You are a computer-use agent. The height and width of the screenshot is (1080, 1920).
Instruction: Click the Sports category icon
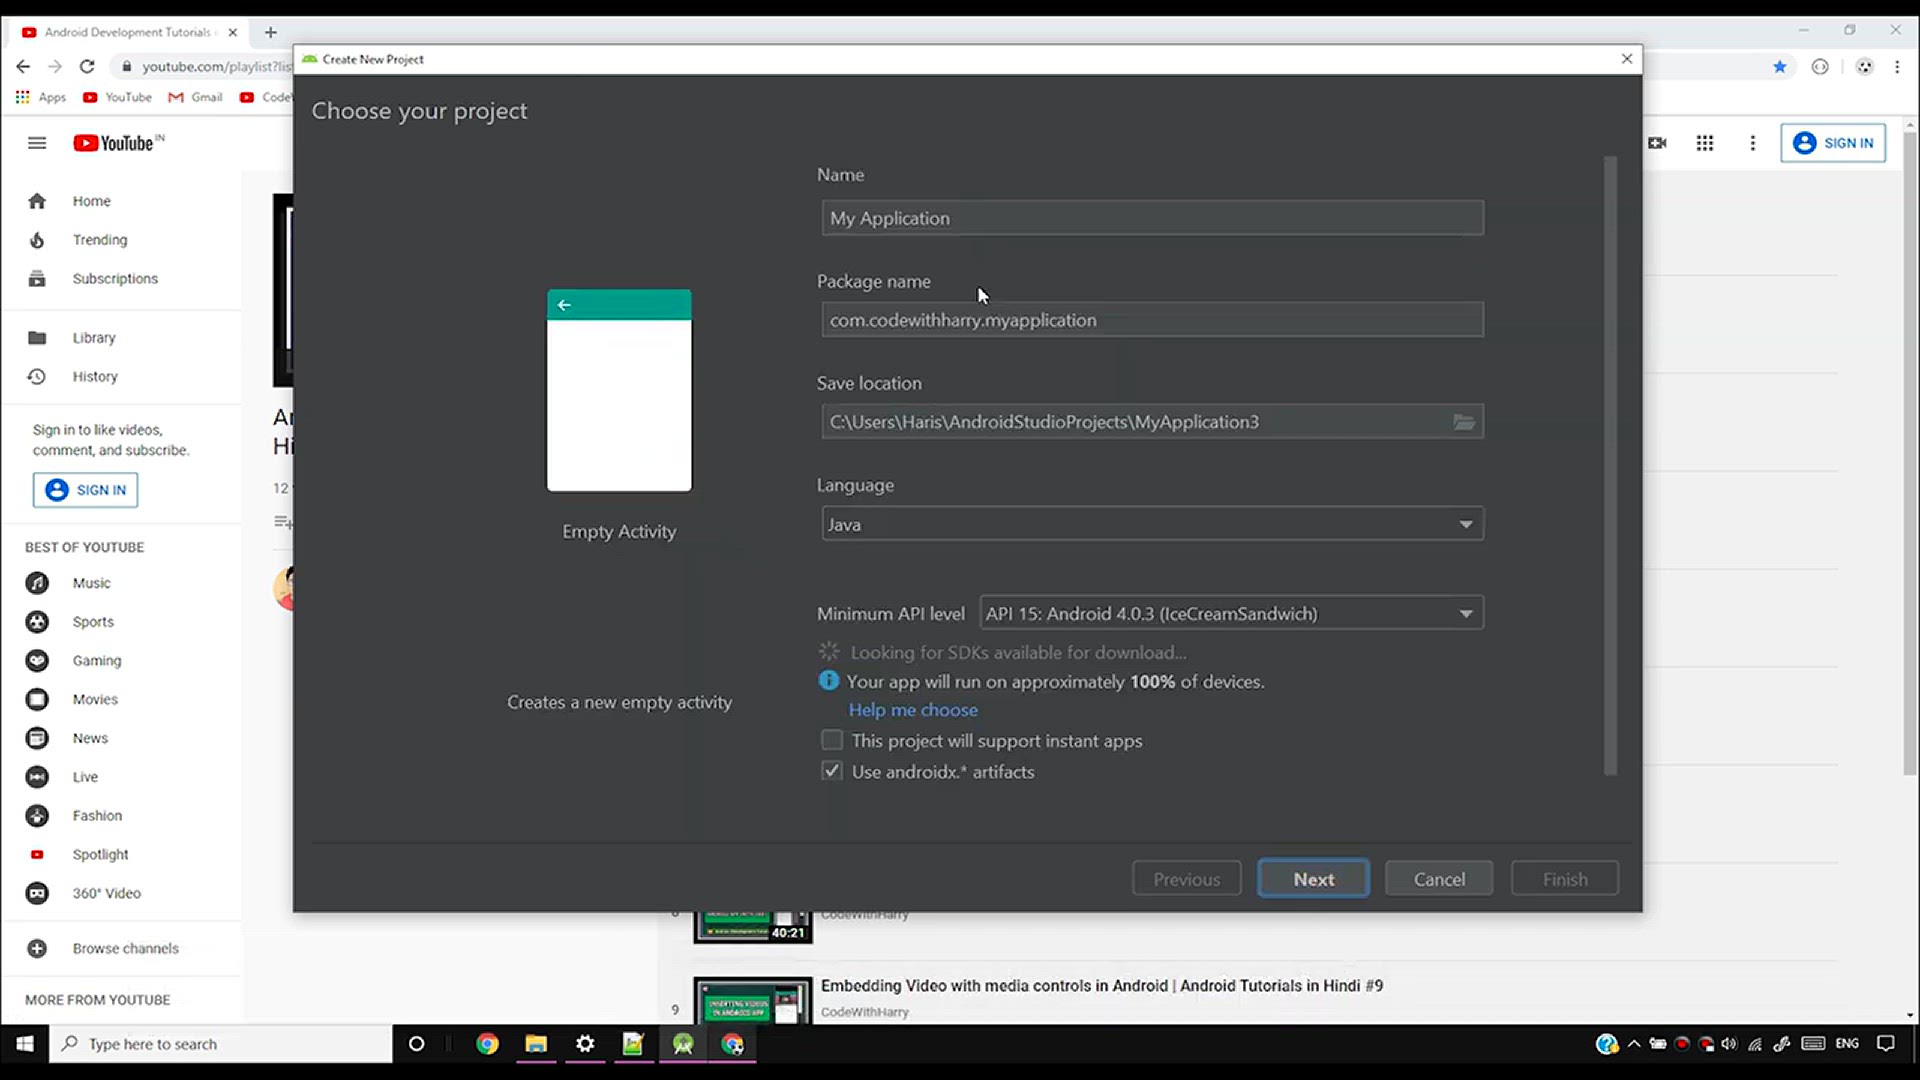tap(37, 622)
